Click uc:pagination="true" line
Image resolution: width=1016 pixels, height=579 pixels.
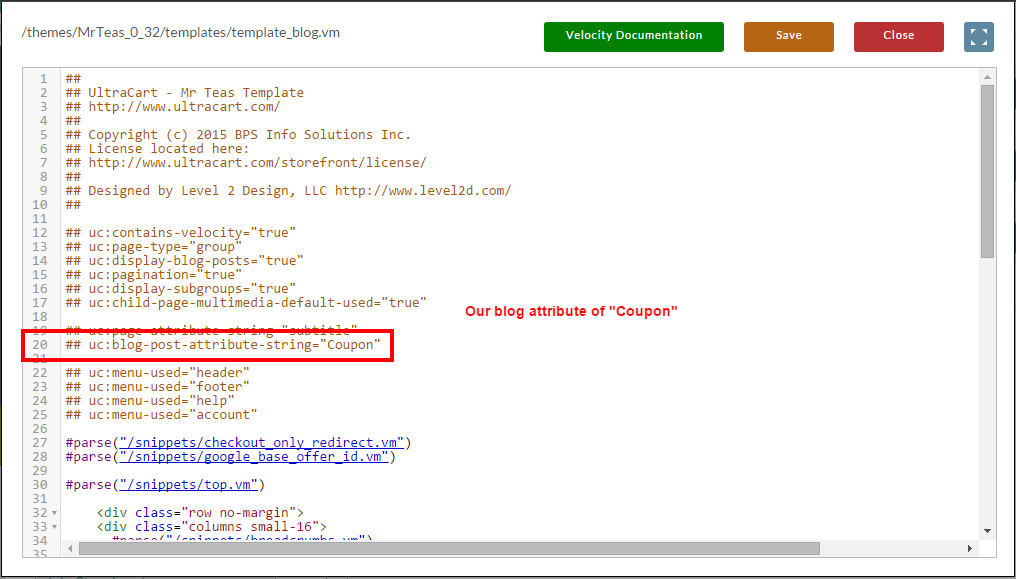[154, 275]
